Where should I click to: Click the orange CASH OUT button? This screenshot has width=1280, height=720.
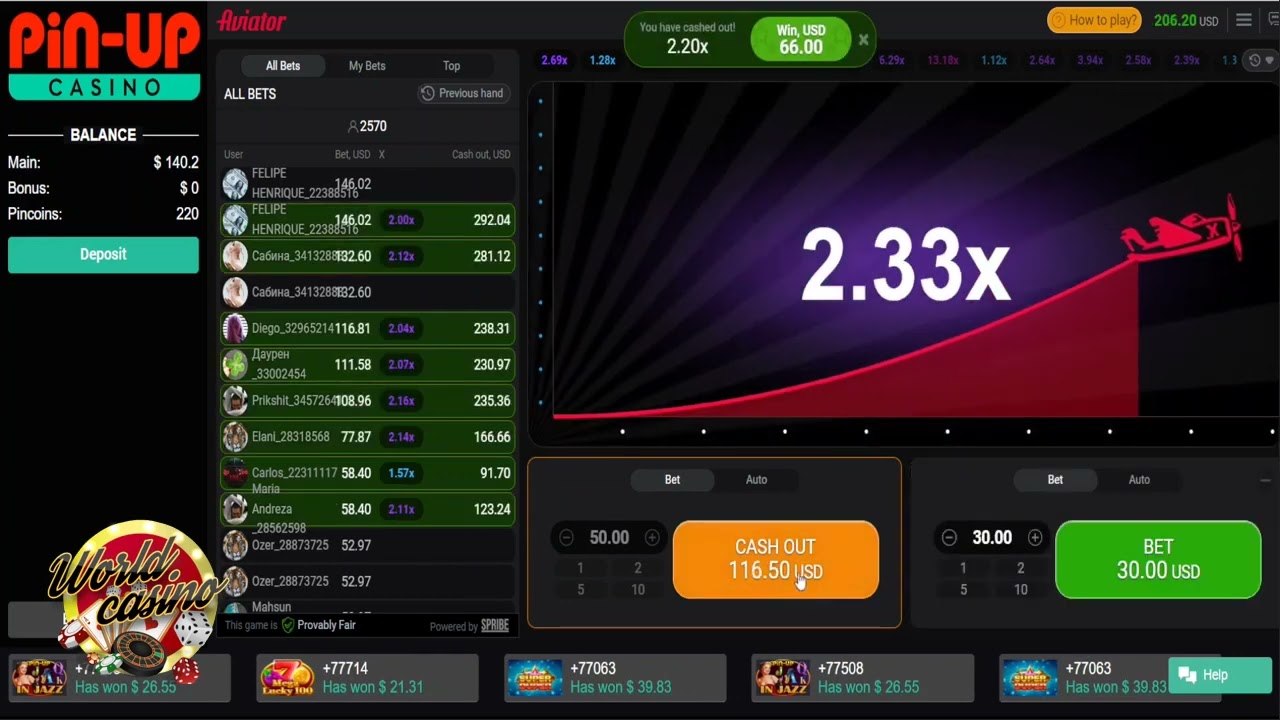pos(776,560)
